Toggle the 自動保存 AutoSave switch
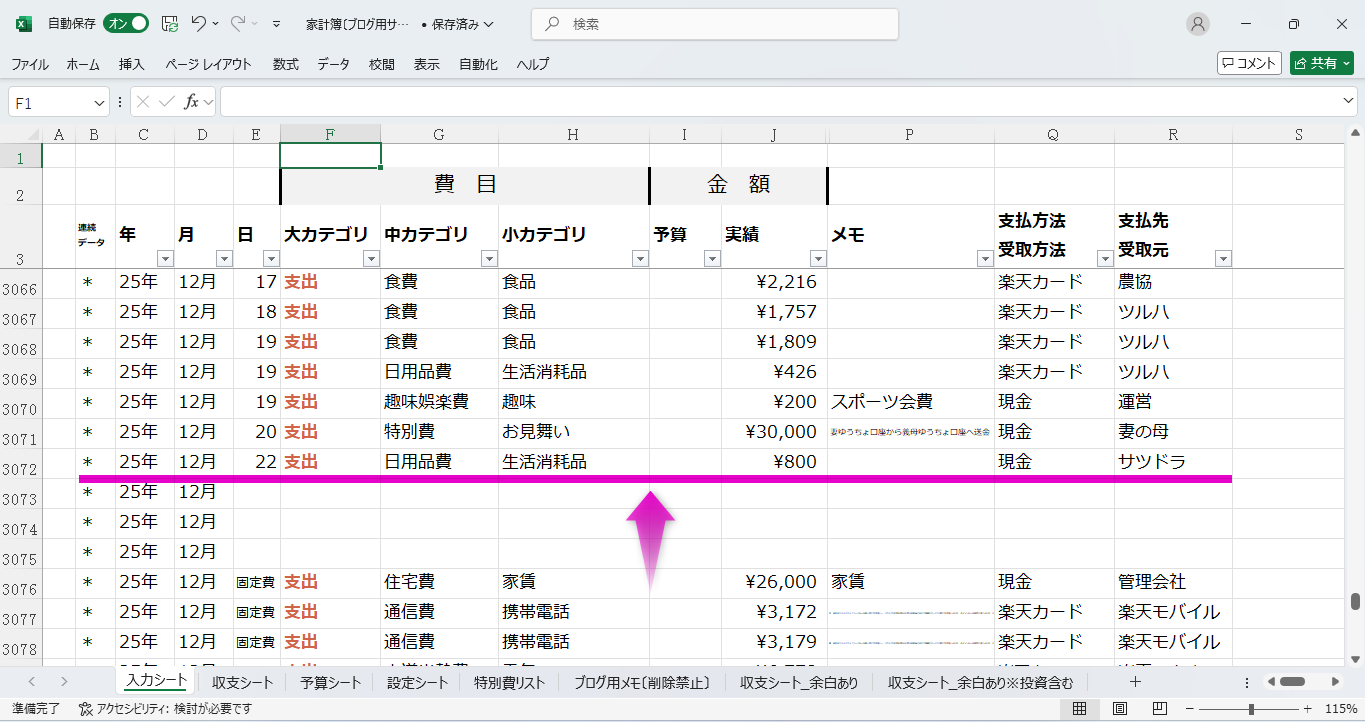Screen dimensions: 1365x722 [x=127, y=24]
